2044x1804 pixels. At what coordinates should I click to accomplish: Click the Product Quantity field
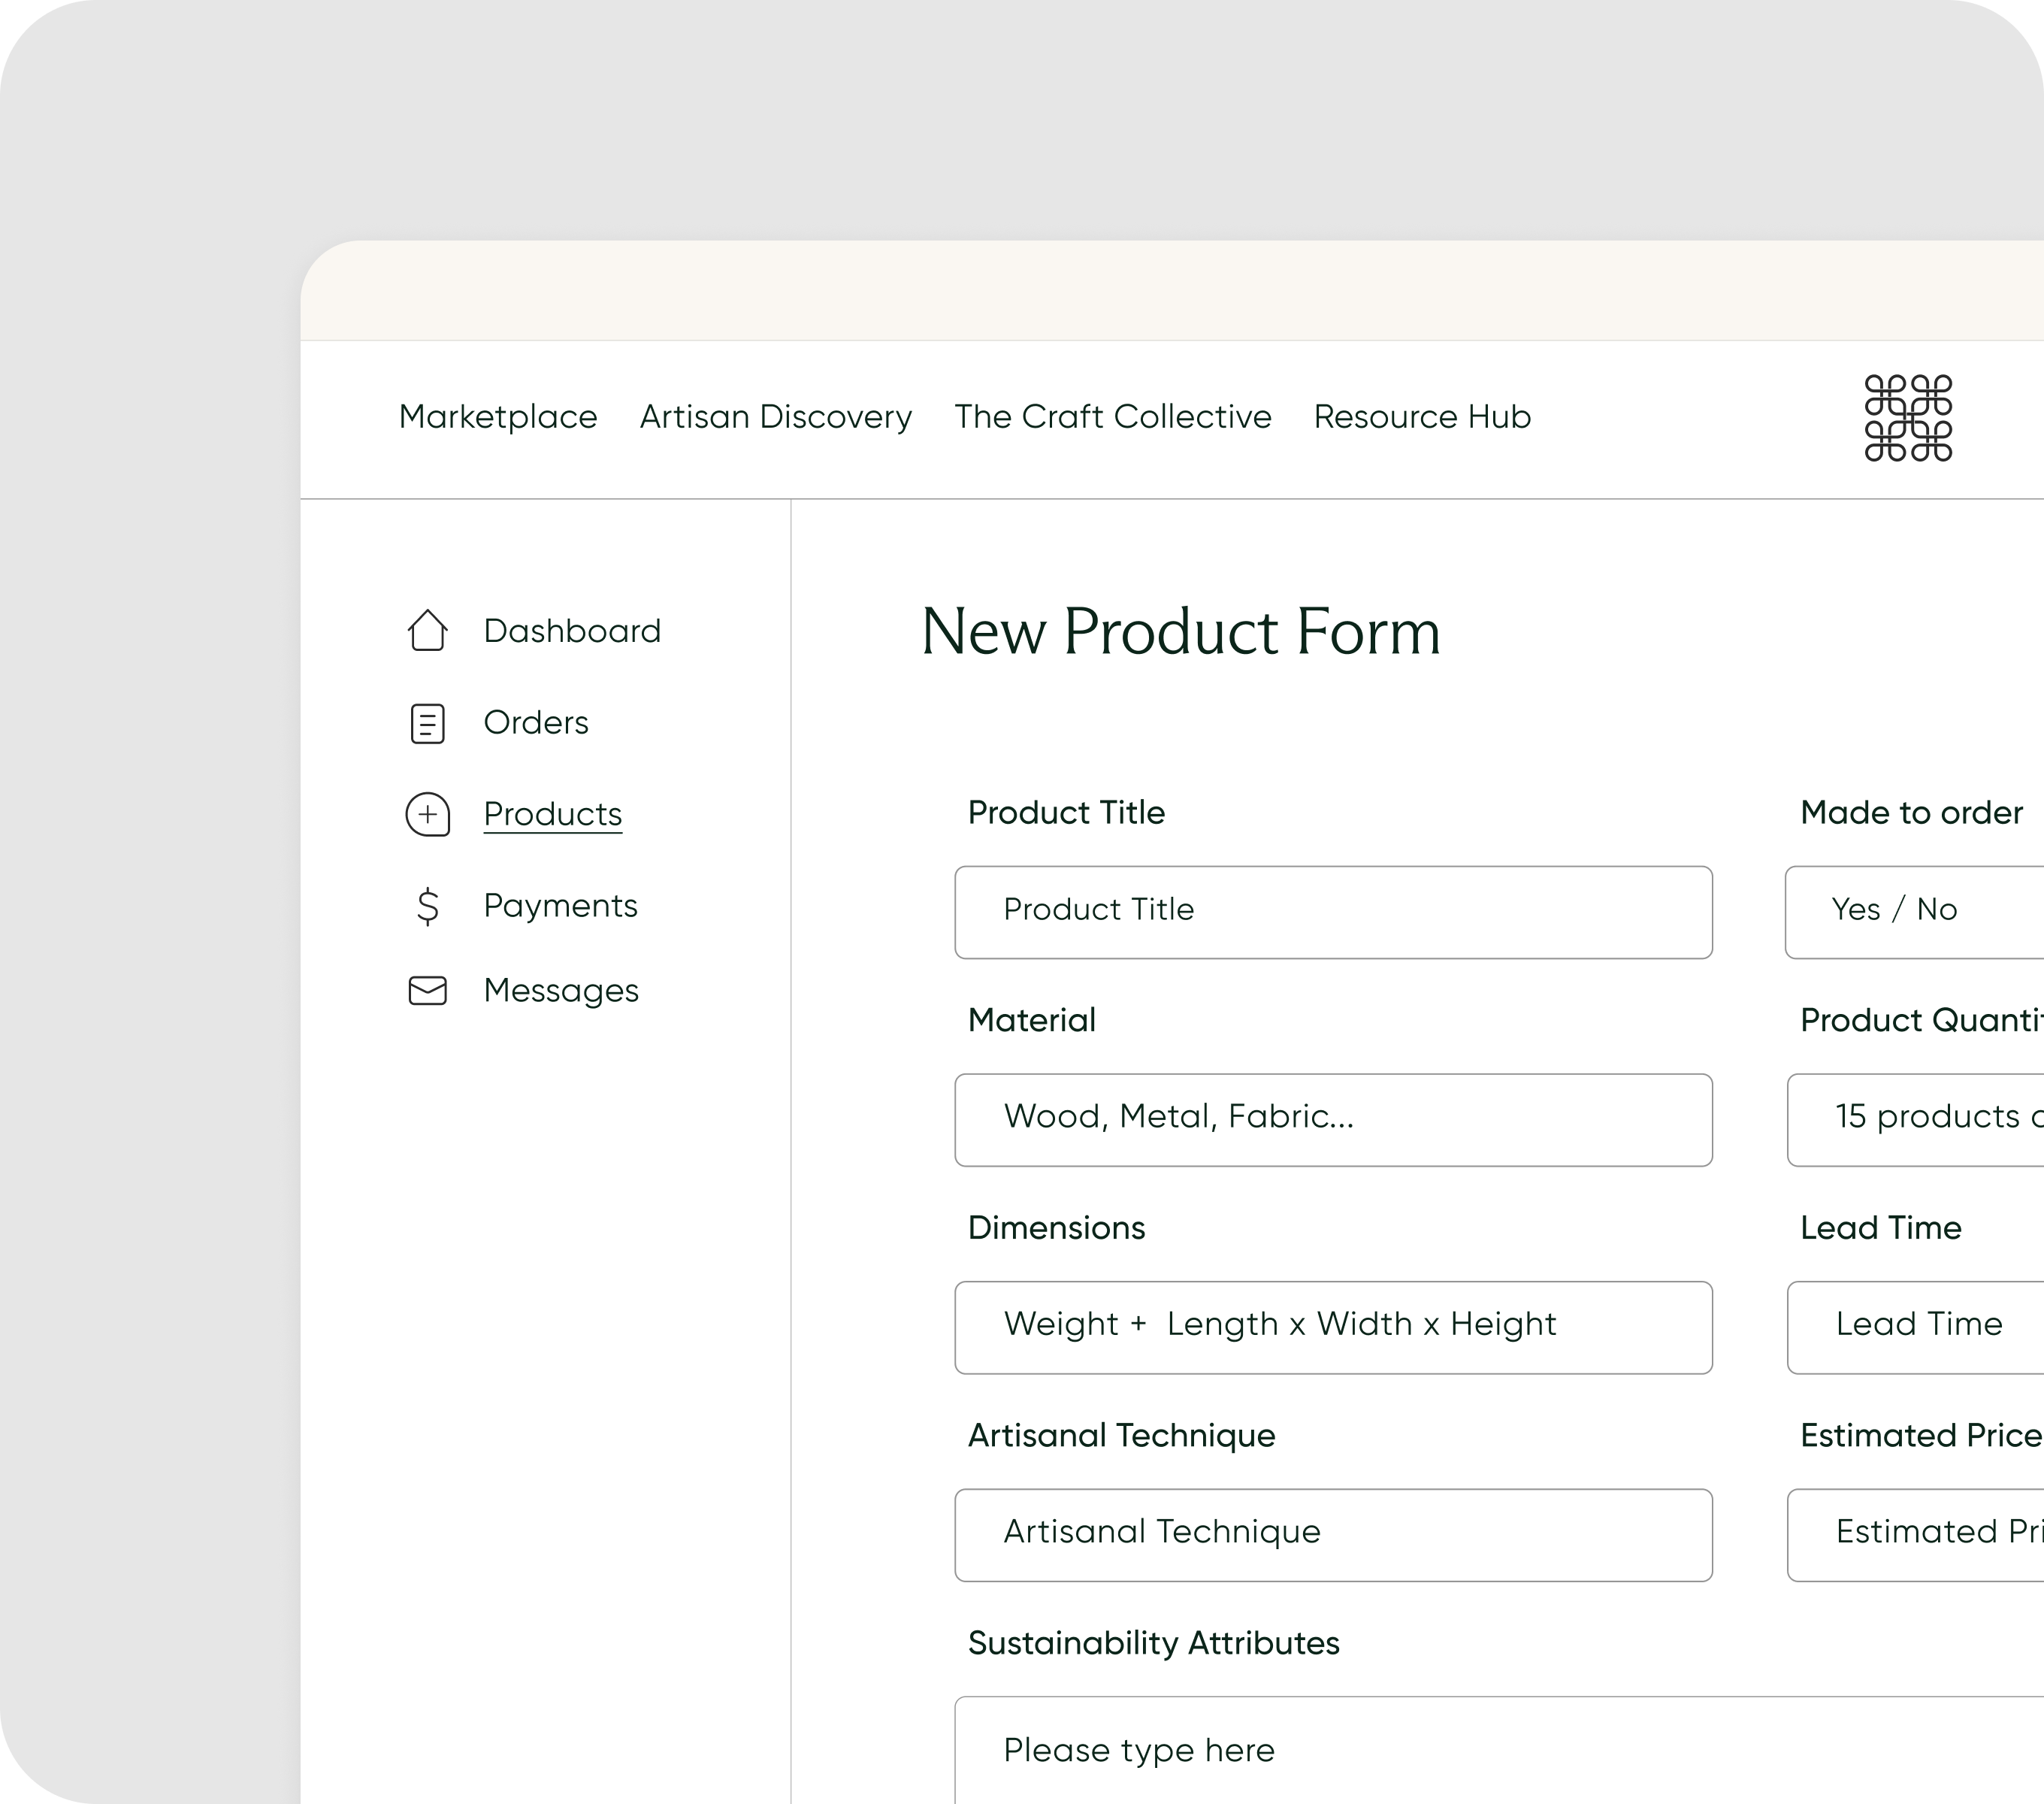coord(1915,1120)
